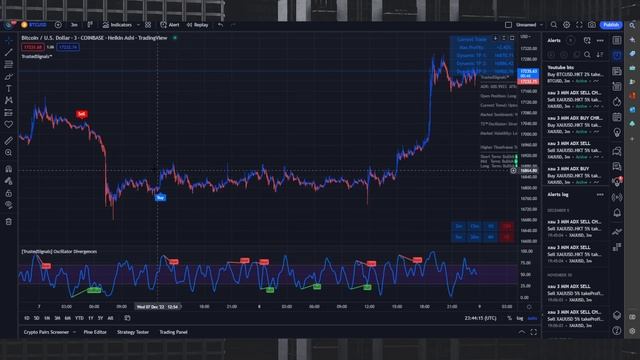This screenshot has height=360, width=640.
Task: Set date range to YTD
Action: click(79, 318)
